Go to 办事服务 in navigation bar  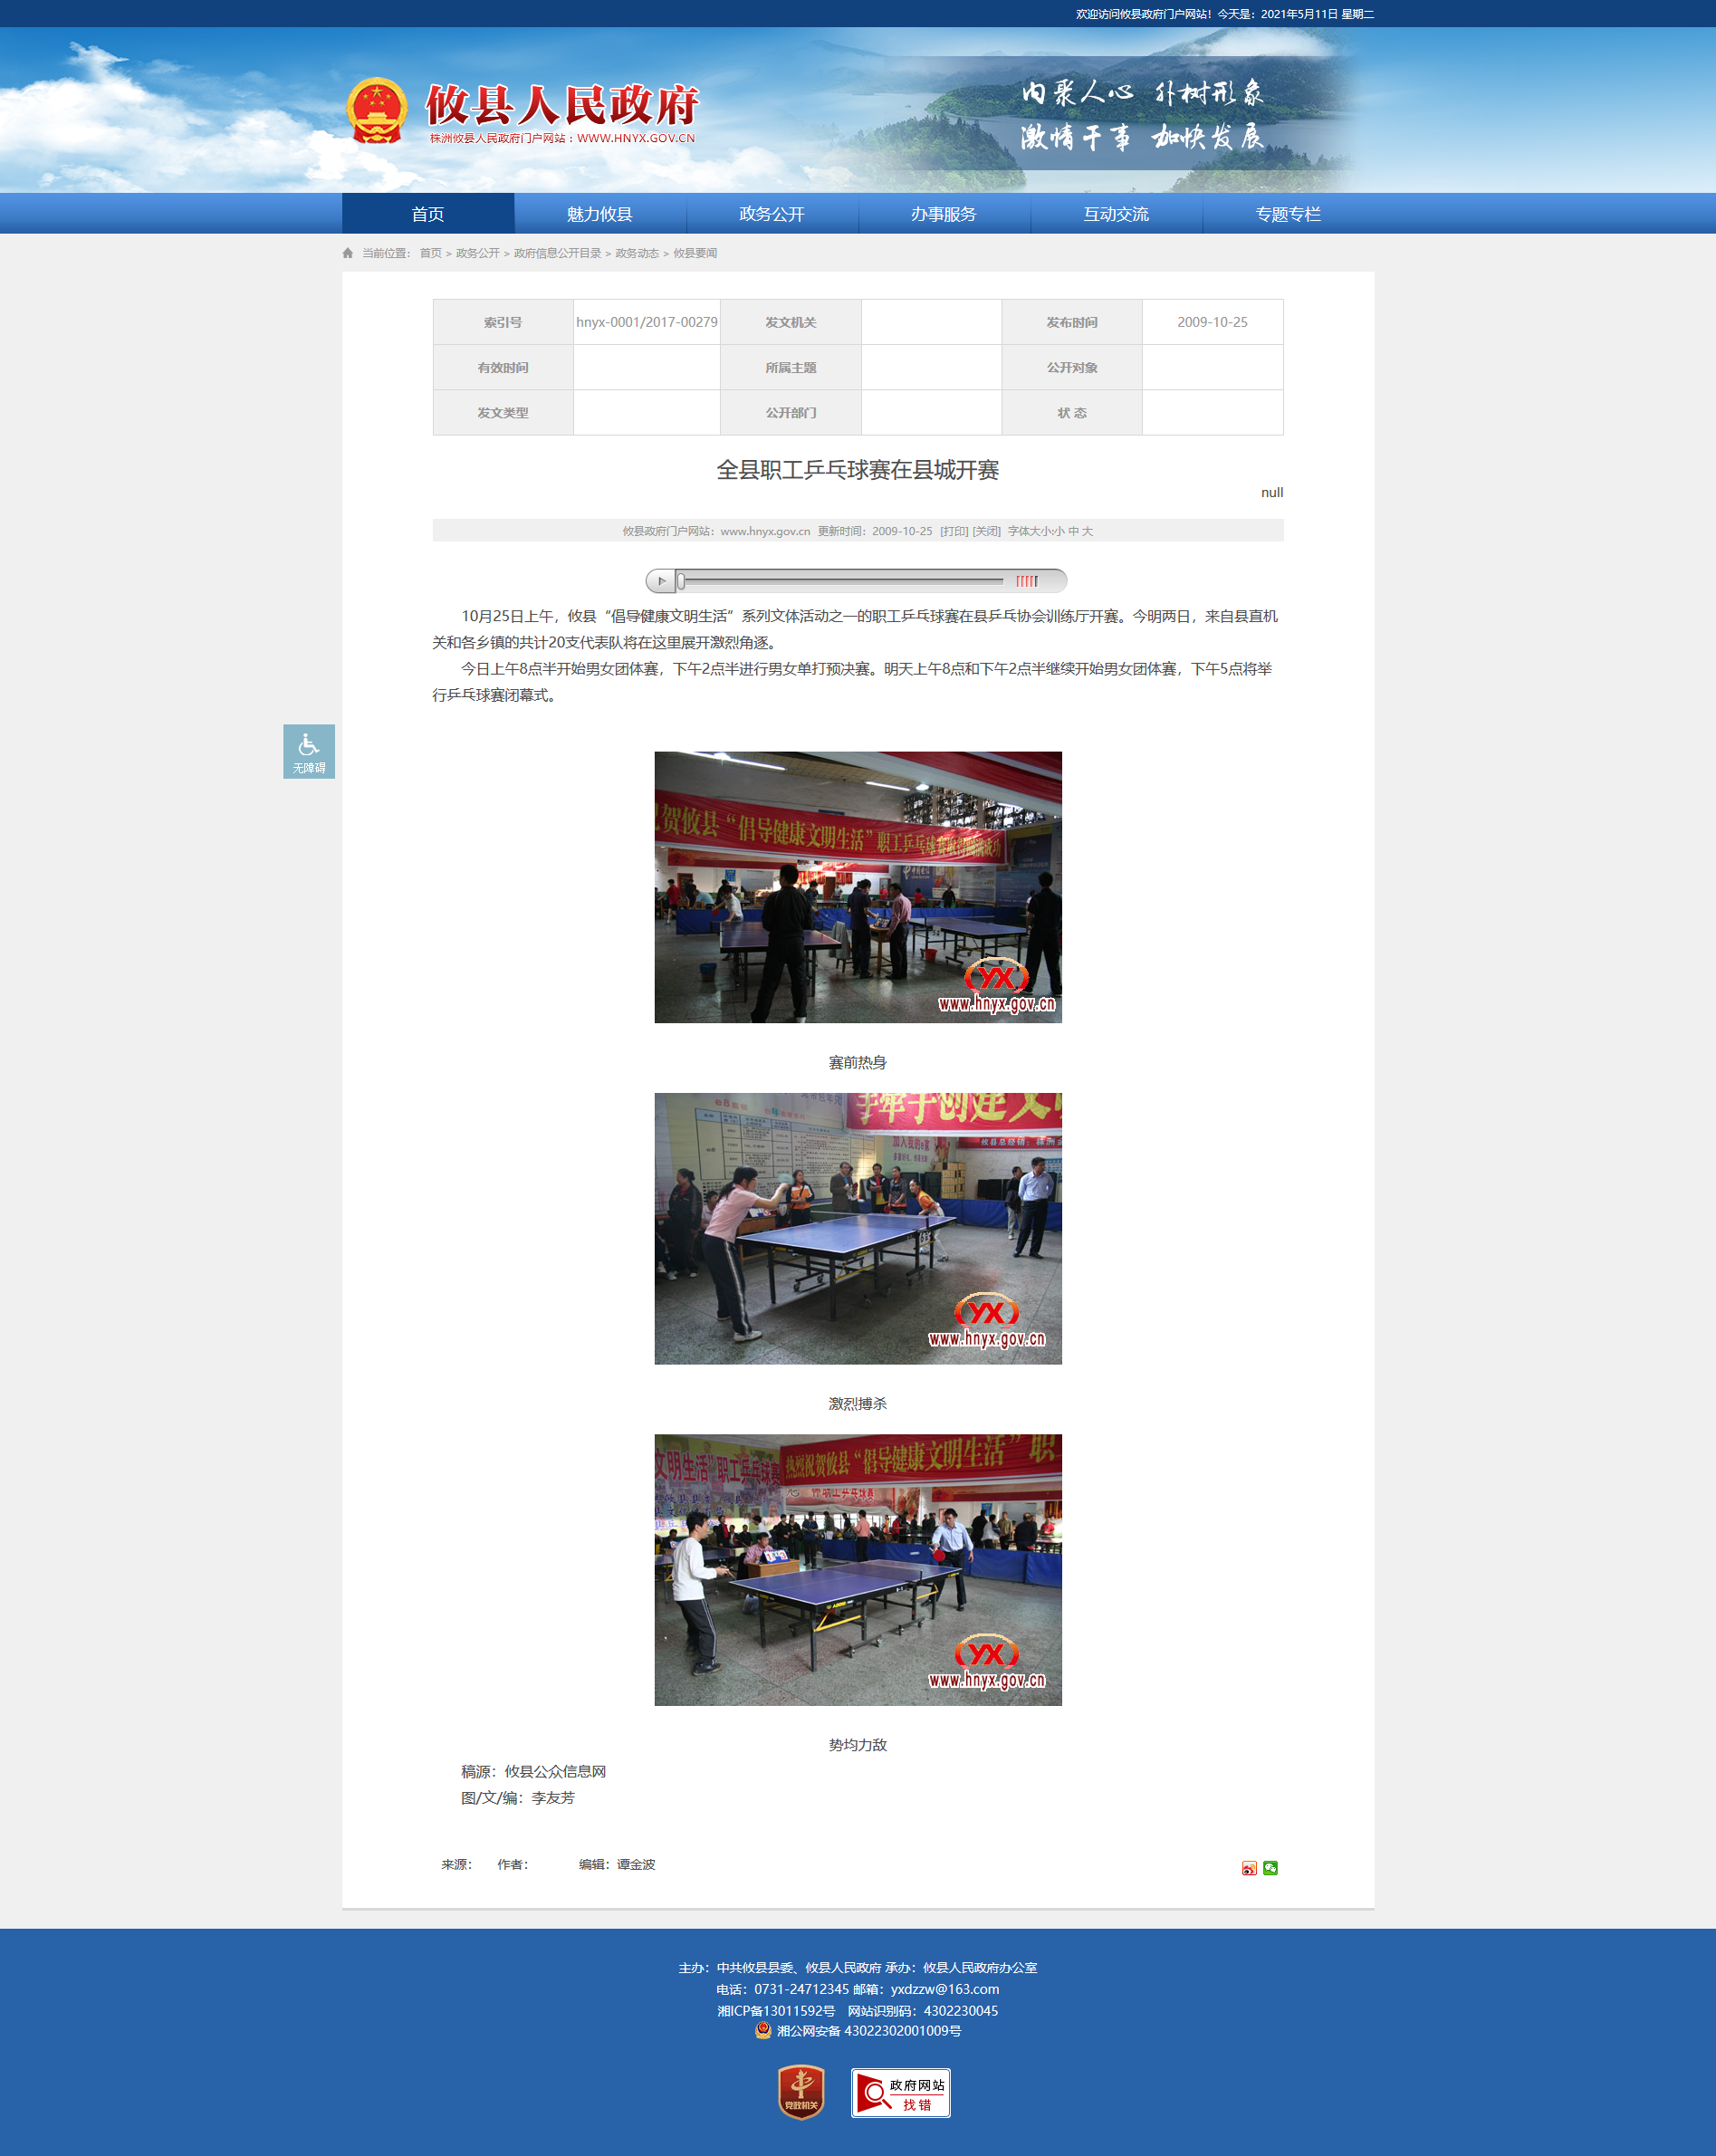point(943,214)
